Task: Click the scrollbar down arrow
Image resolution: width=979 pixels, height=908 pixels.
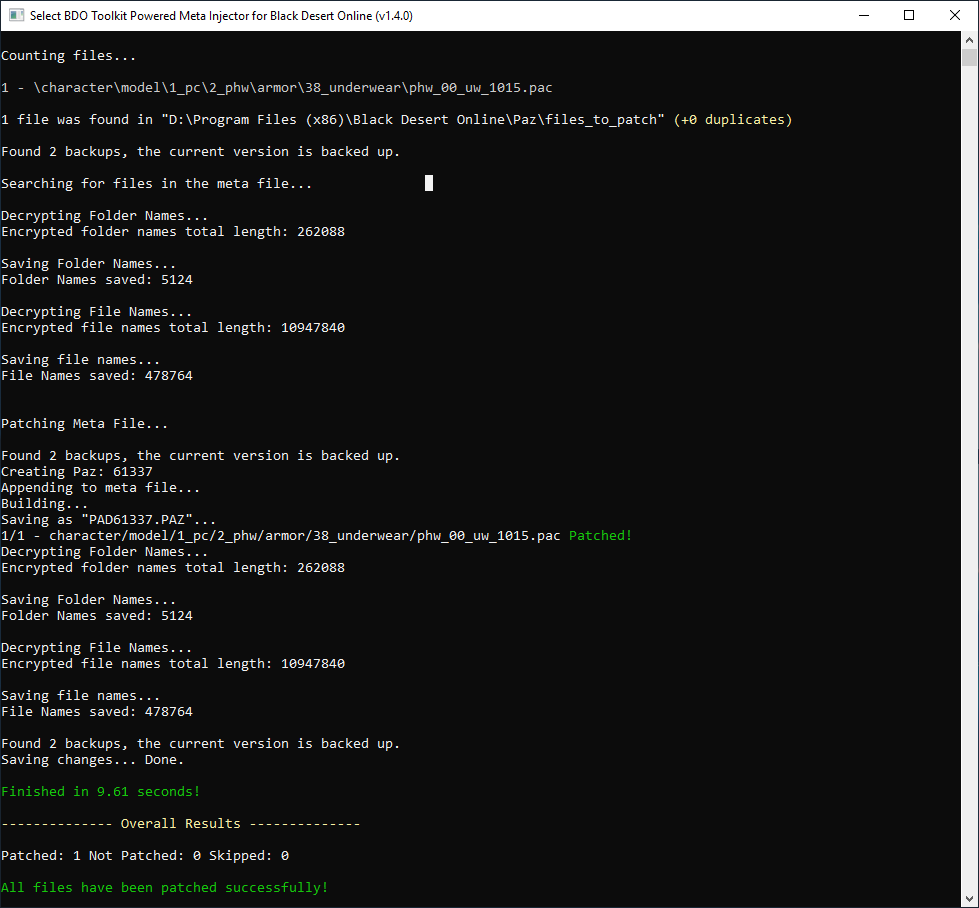Action: pos(969,899)
